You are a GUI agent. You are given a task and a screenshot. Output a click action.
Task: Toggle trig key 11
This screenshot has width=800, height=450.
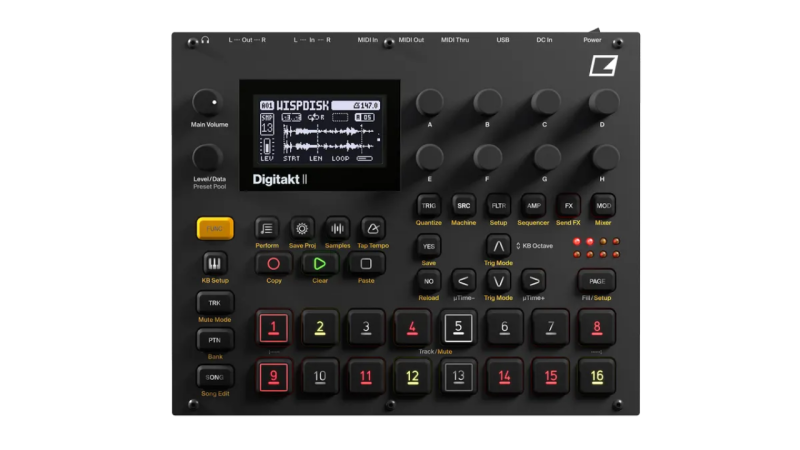(366, 377)
